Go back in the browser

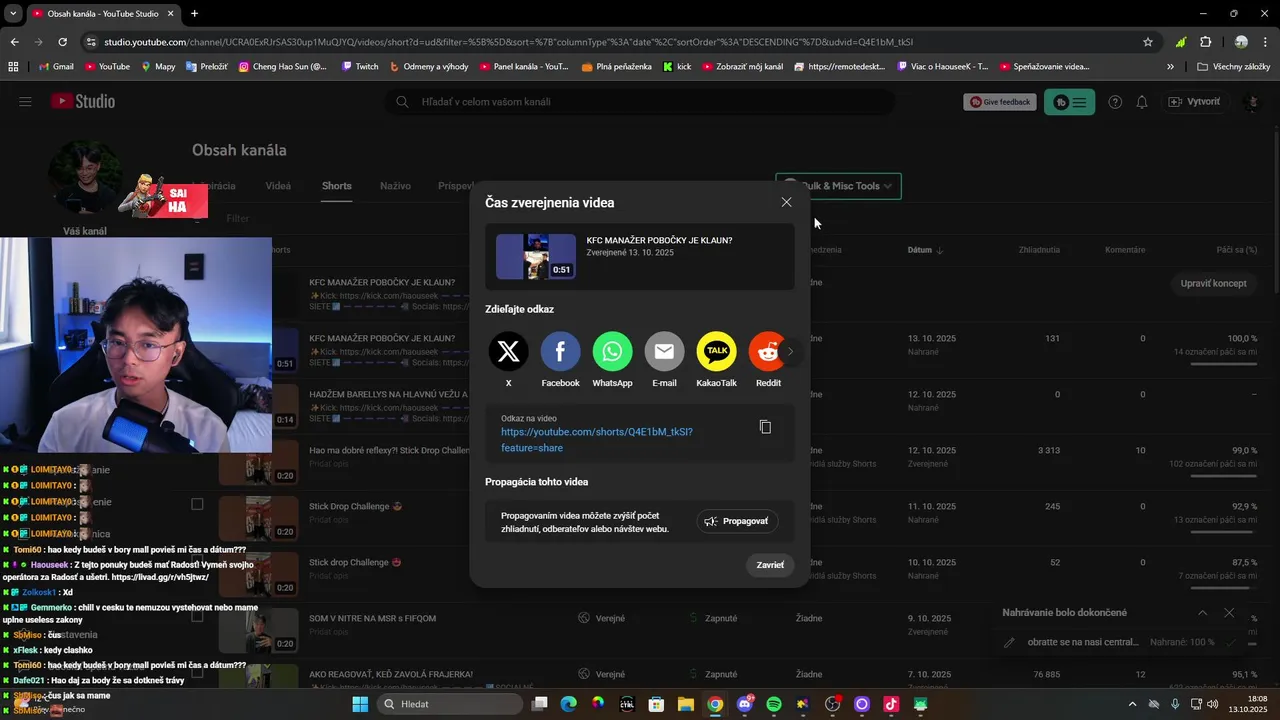pyautogui.click(x=14, y=42)
